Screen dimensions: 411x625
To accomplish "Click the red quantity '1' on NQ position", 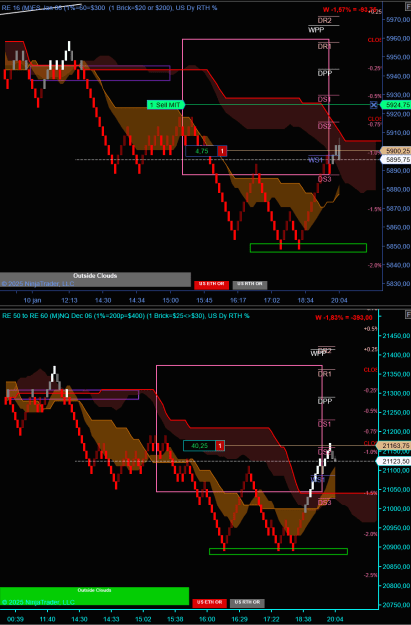I will 220,446.
